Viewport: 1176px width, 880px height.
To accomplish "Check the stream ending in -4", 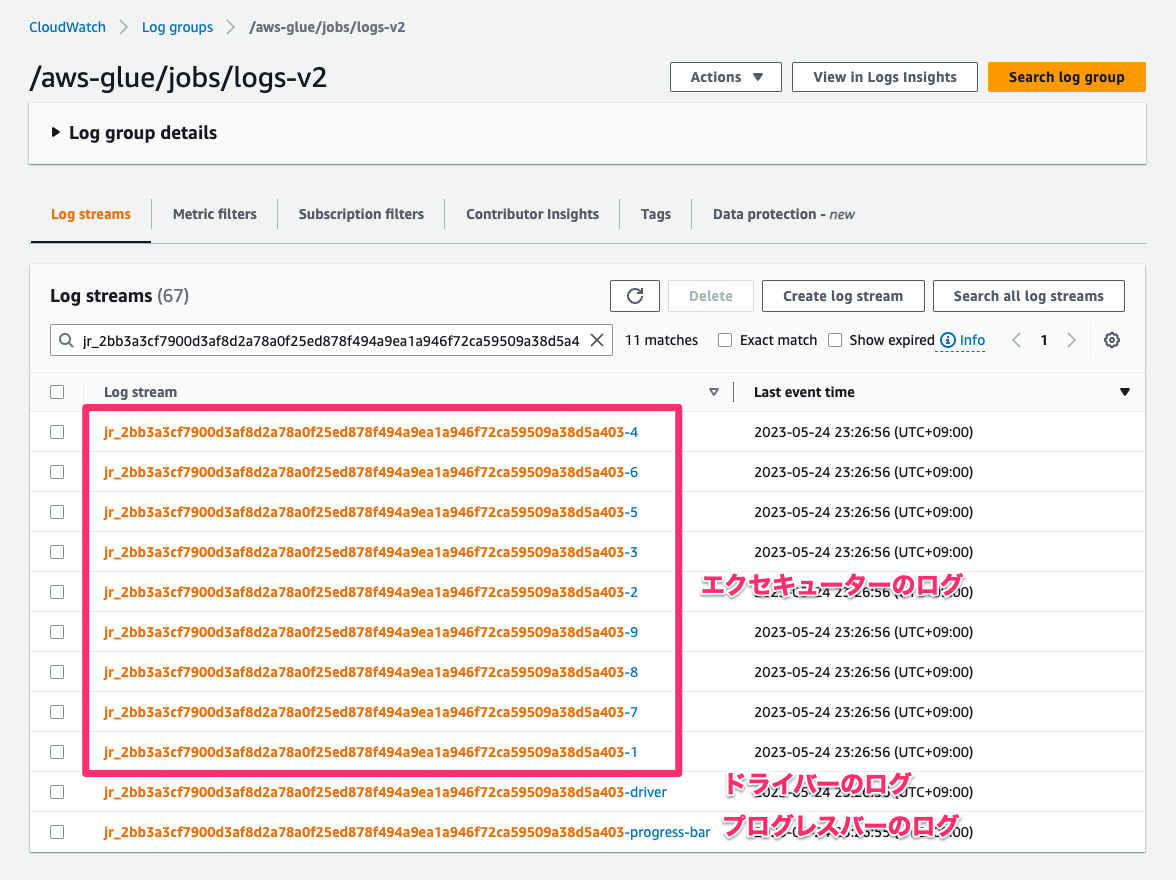I will (57, 432).
